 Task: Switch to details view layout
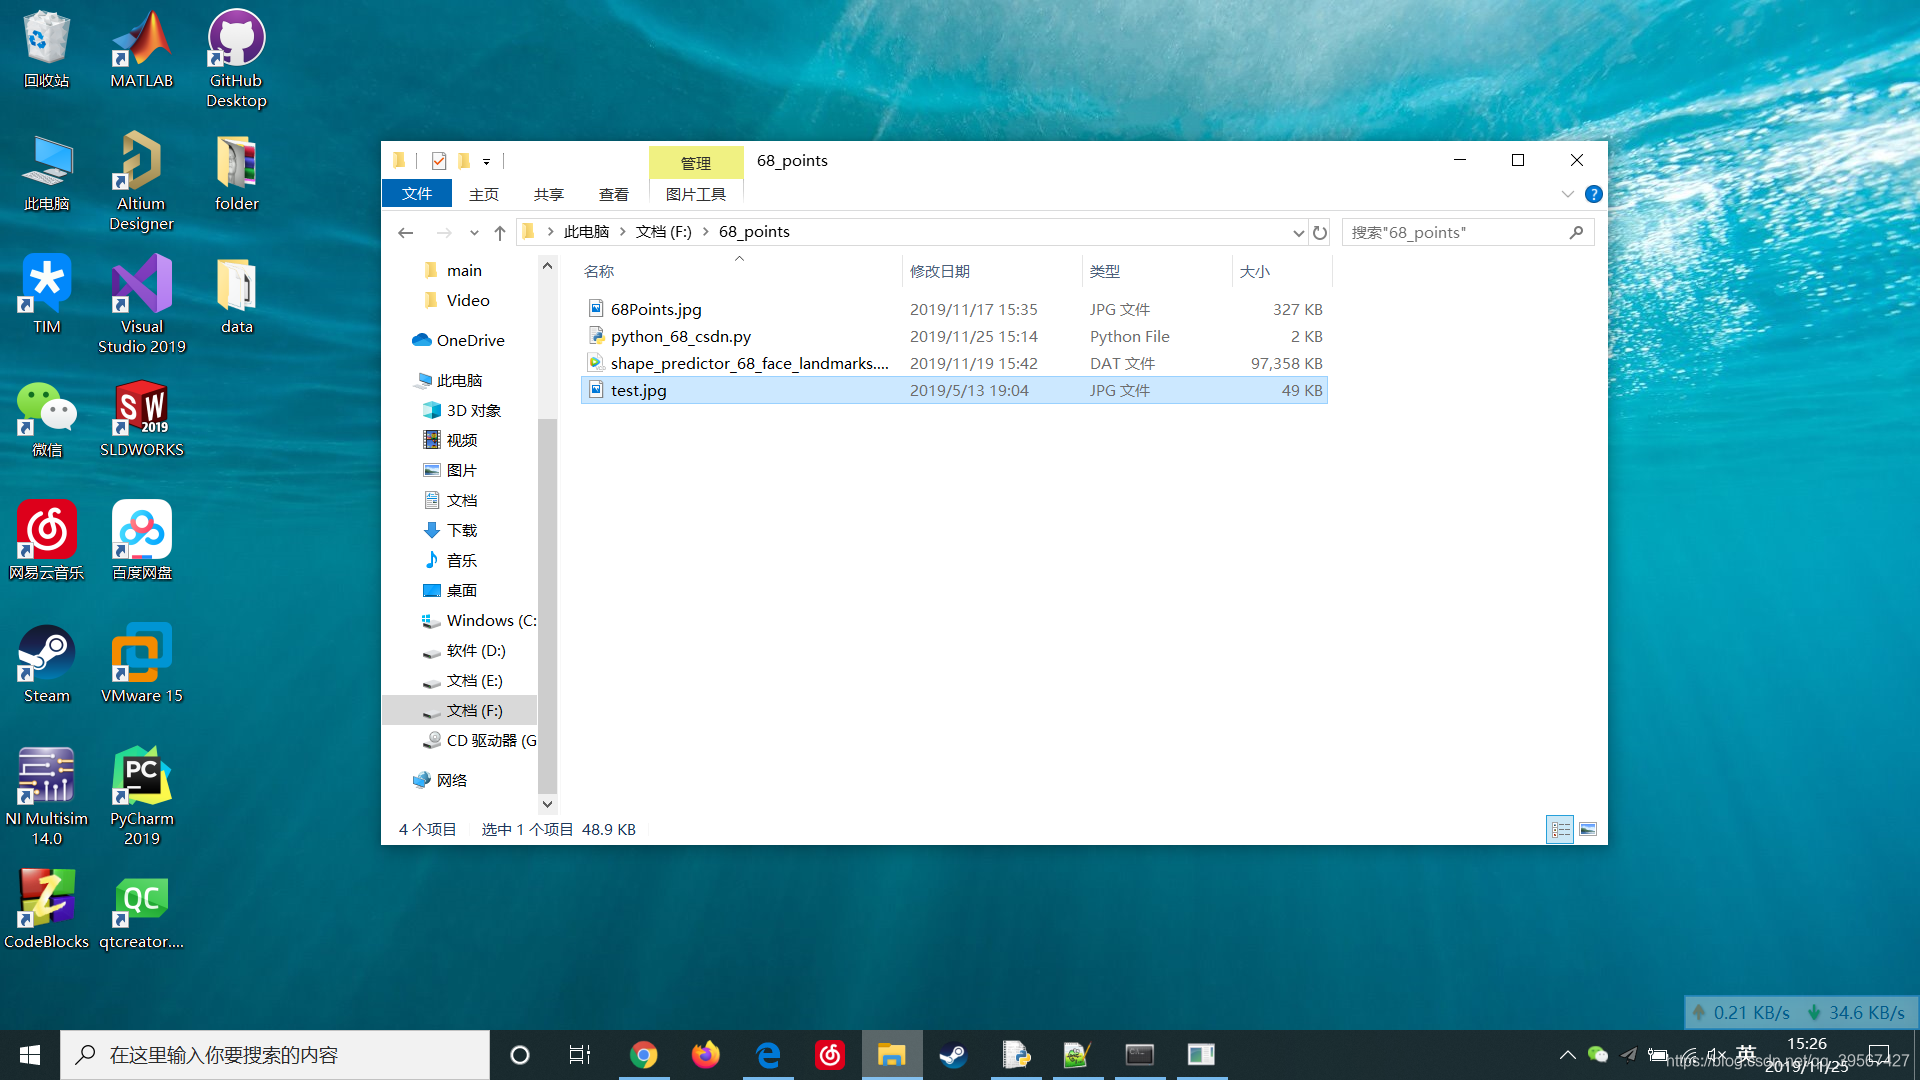point(1560,829)
